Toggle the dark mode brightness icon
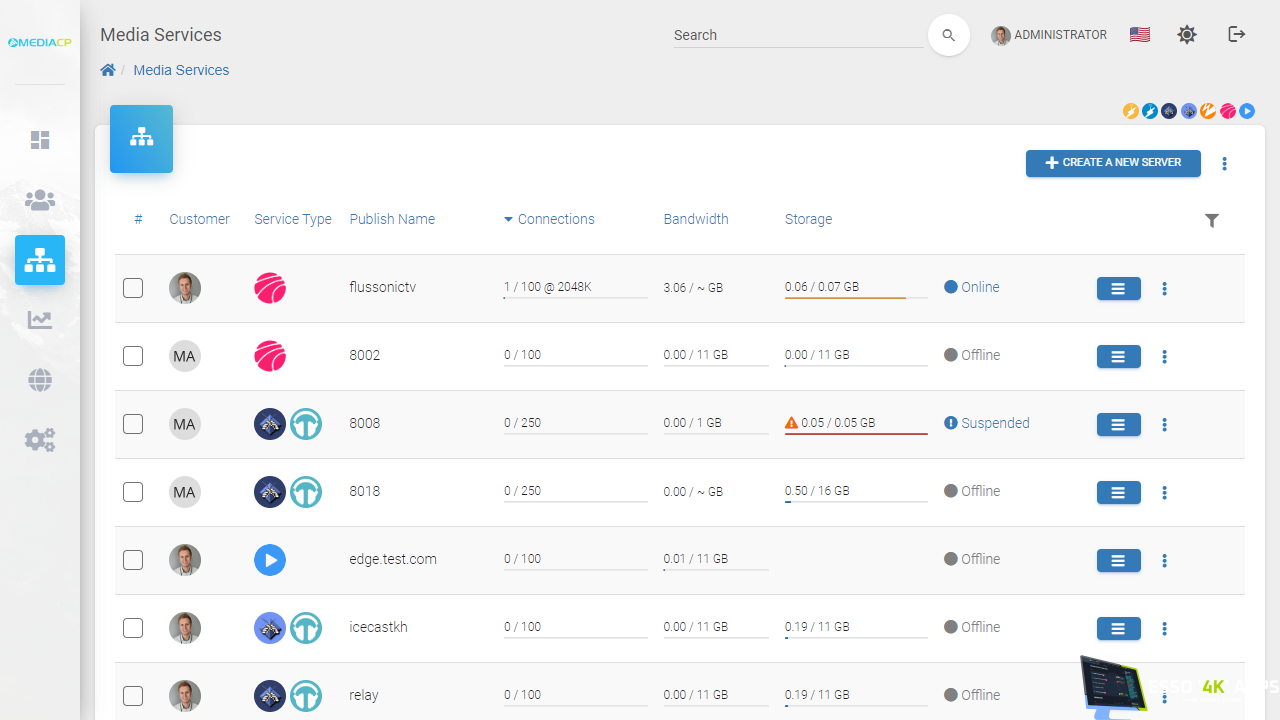The image size is (1280, 720). point(1187,35)
